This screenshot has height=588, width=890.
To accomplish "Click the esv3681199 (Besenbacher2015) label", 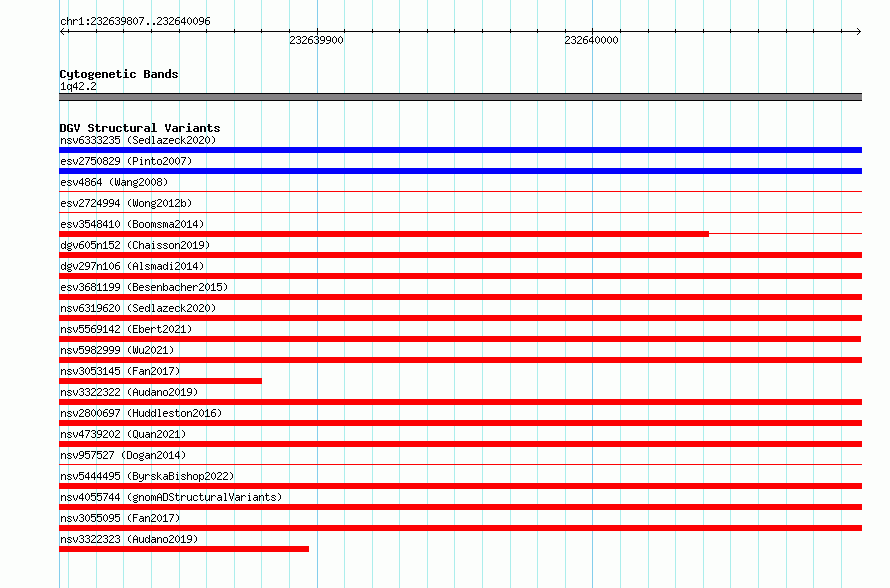I will click(144, 287).
